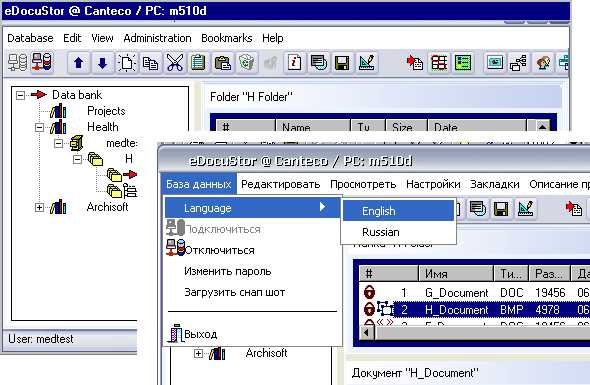Click the copy documents toolbar icon
The image size is (590, 385).
151,63
